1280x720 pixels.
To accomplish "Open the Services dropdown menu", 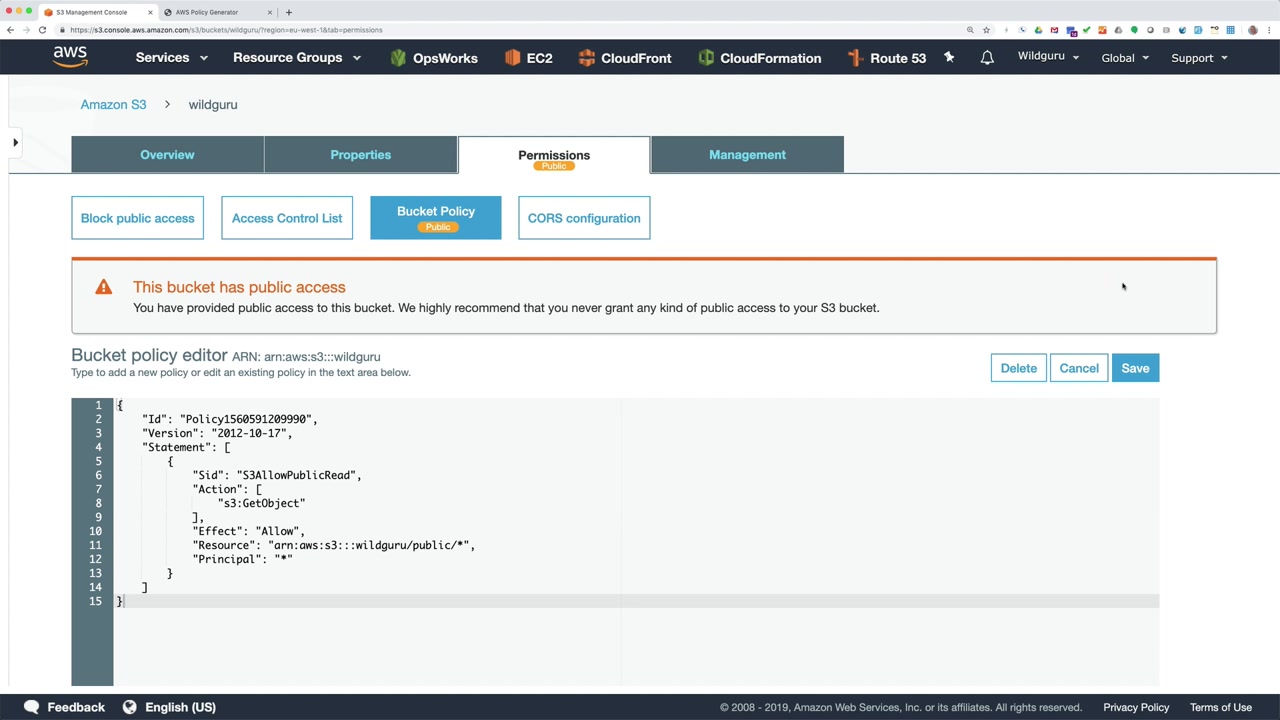I will (172, 58).
